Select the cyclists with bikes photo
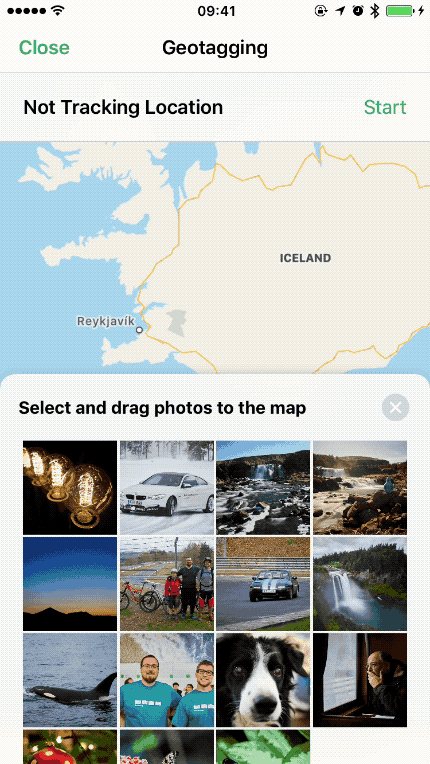 click(167, 584)
